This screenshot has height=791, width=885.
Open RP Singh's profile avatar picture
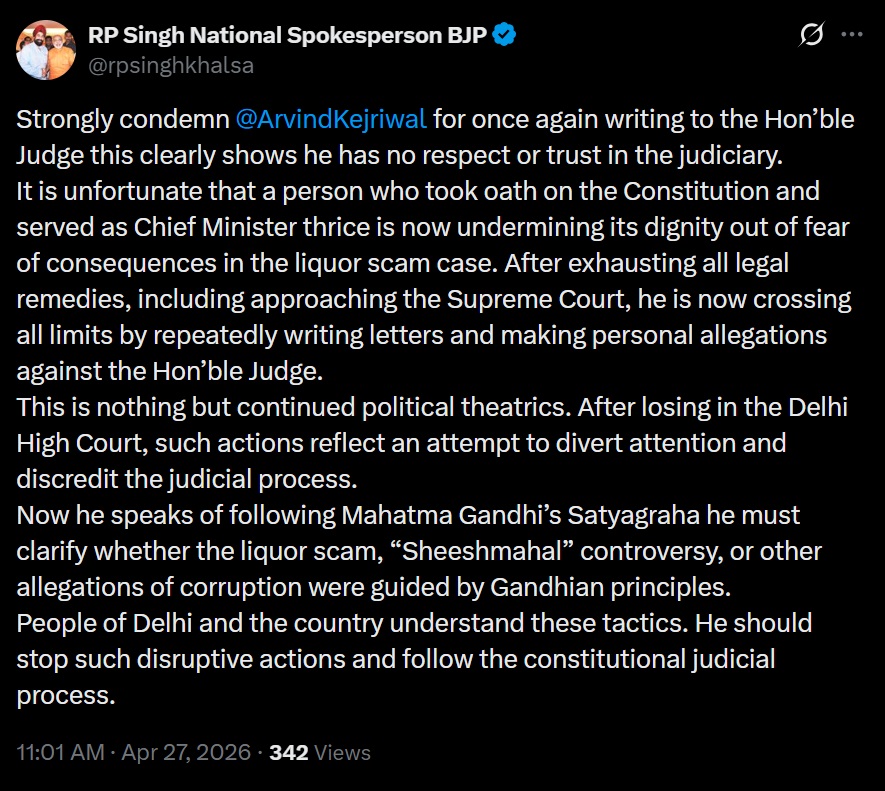click(46, 50)
